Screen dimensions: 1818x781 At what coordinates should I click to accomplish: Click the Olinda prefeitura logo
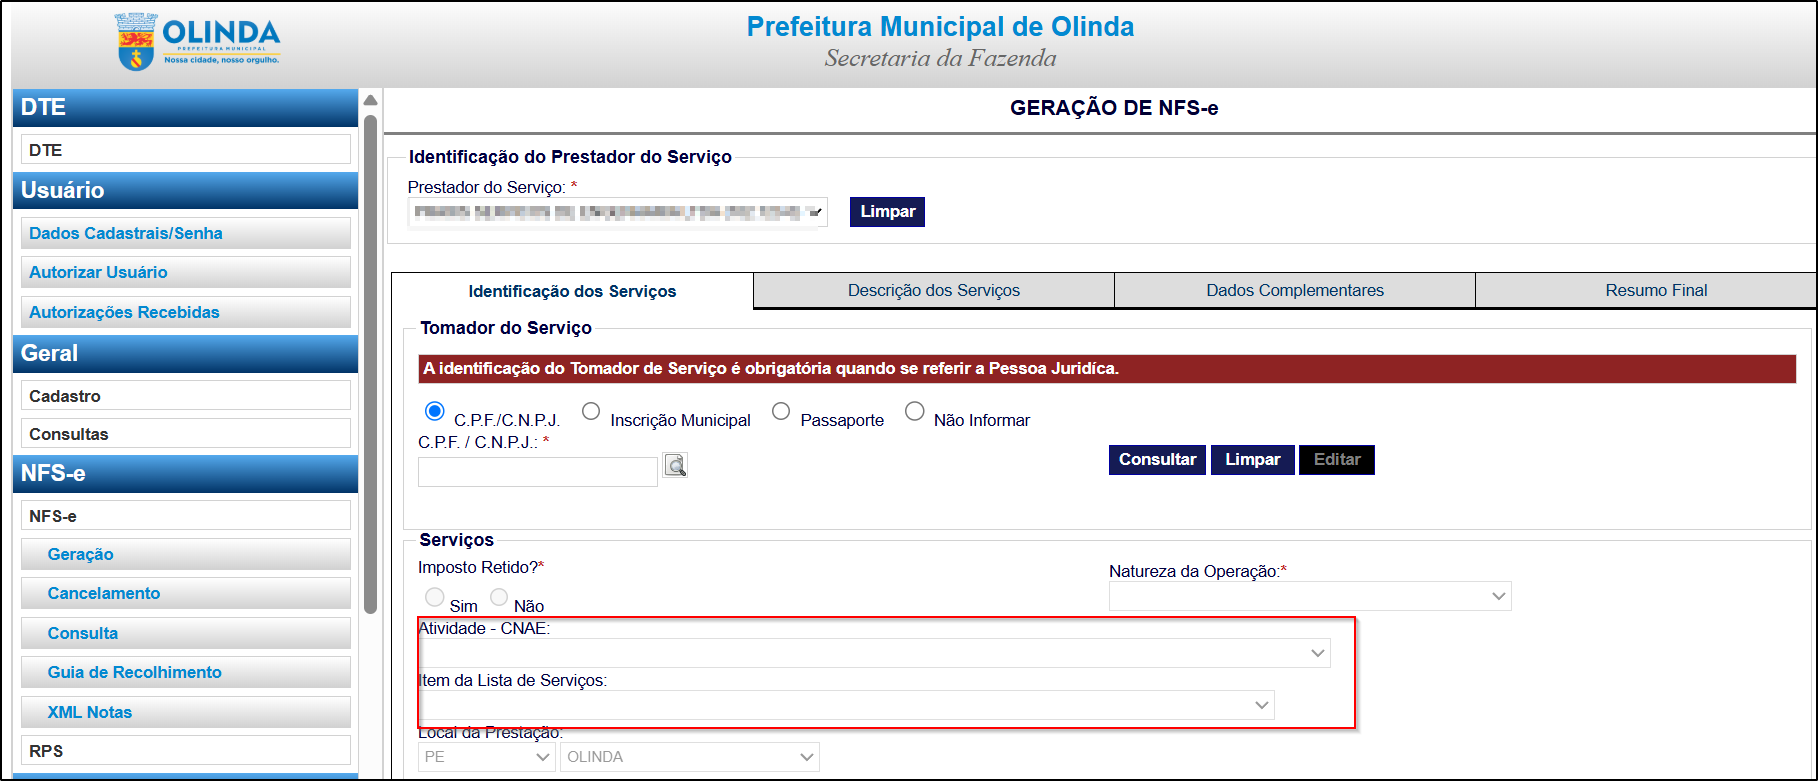pyautogui.click(x=198, y=43)
